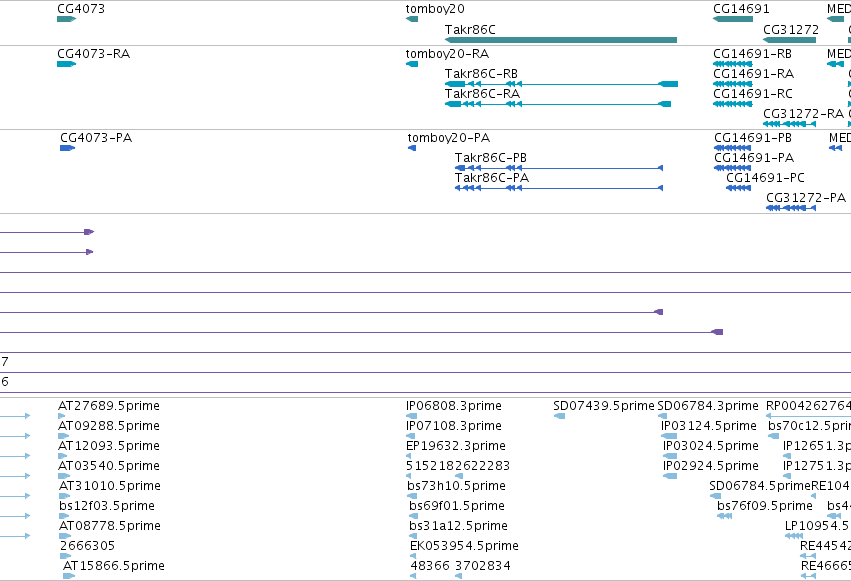The height and width of the screenshot is (581, 851).
Task: Select the CG4073 gene arrow glyph
Action: point(66,19)
